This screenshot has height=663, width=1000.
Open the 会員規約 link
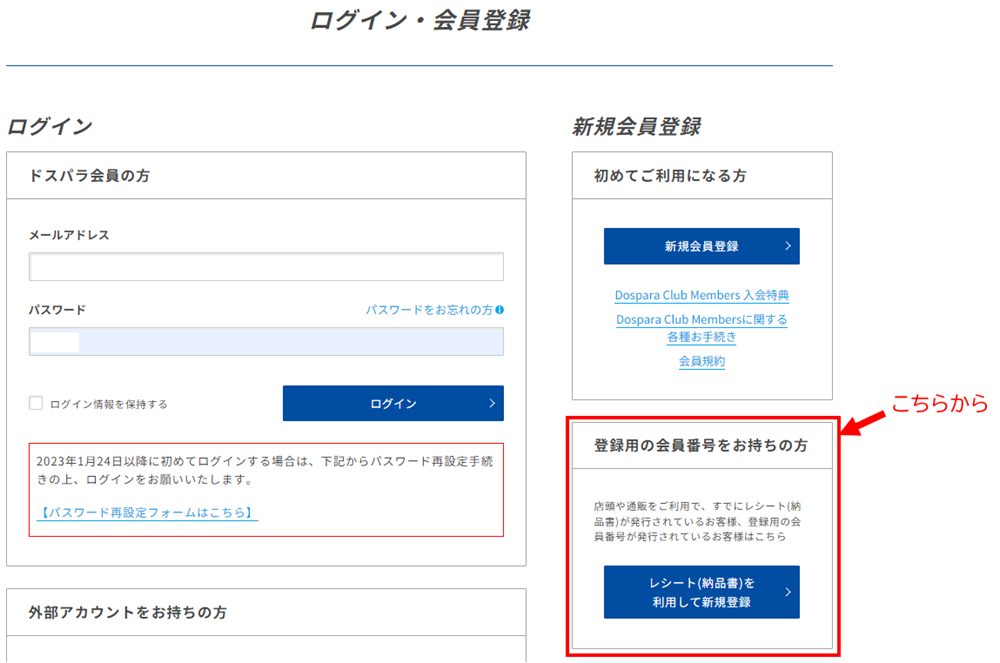click(702, 361)
